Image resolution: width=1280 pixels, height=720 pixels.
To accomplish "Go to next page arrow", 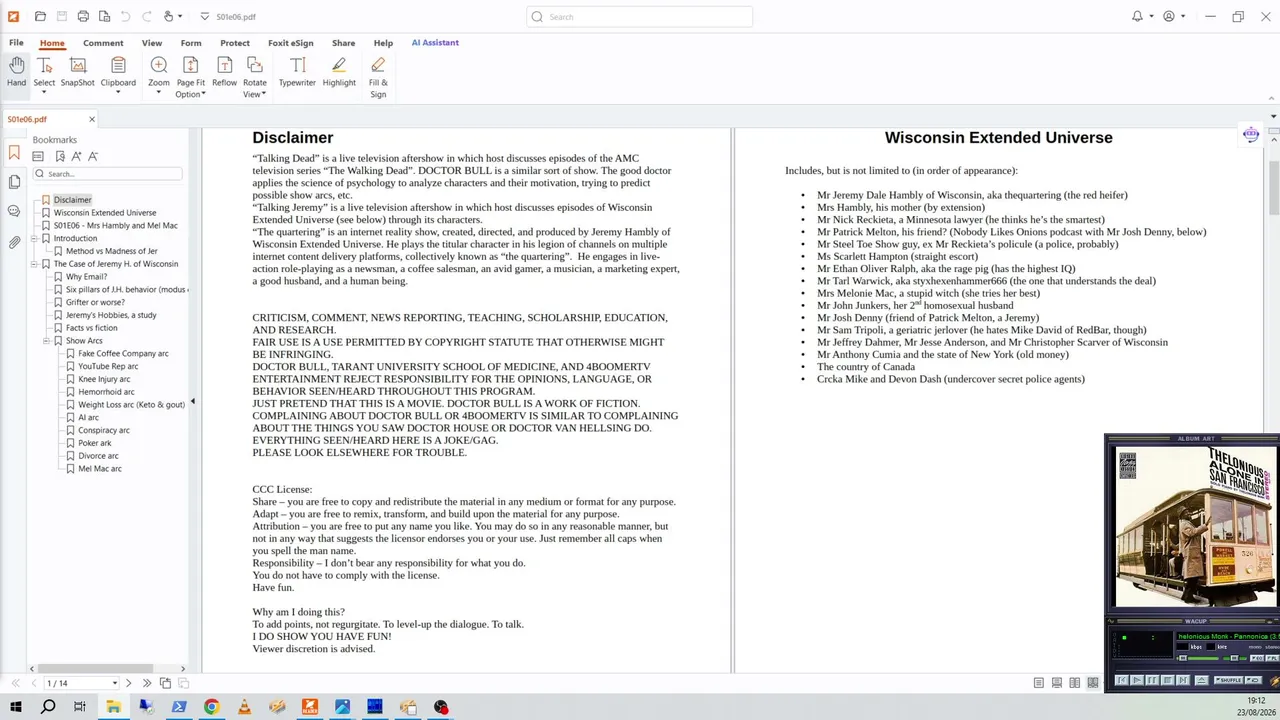I will (x=128, y=683).
